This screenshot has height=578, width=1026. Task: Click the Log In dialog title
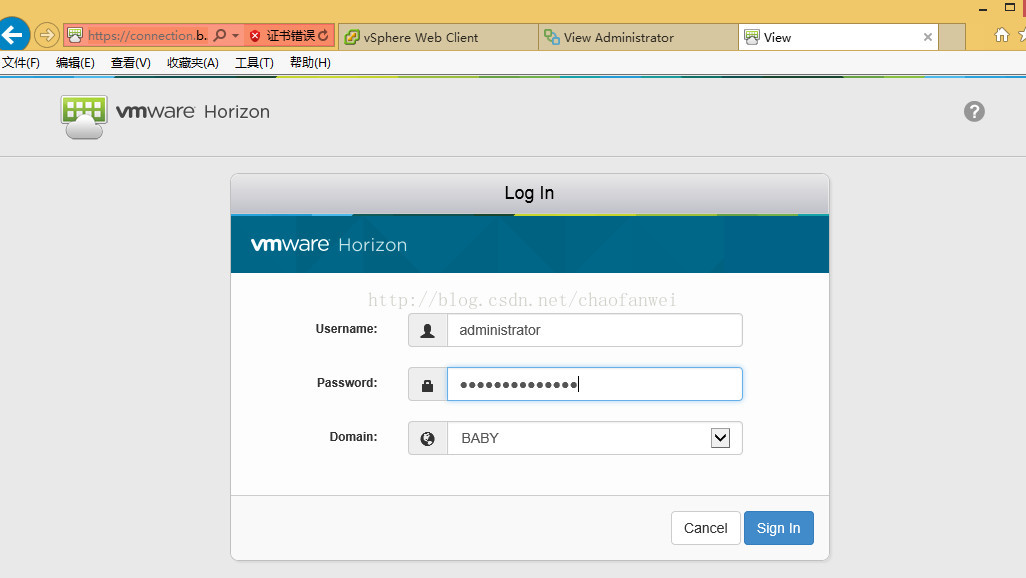click(x=529, y=193)
